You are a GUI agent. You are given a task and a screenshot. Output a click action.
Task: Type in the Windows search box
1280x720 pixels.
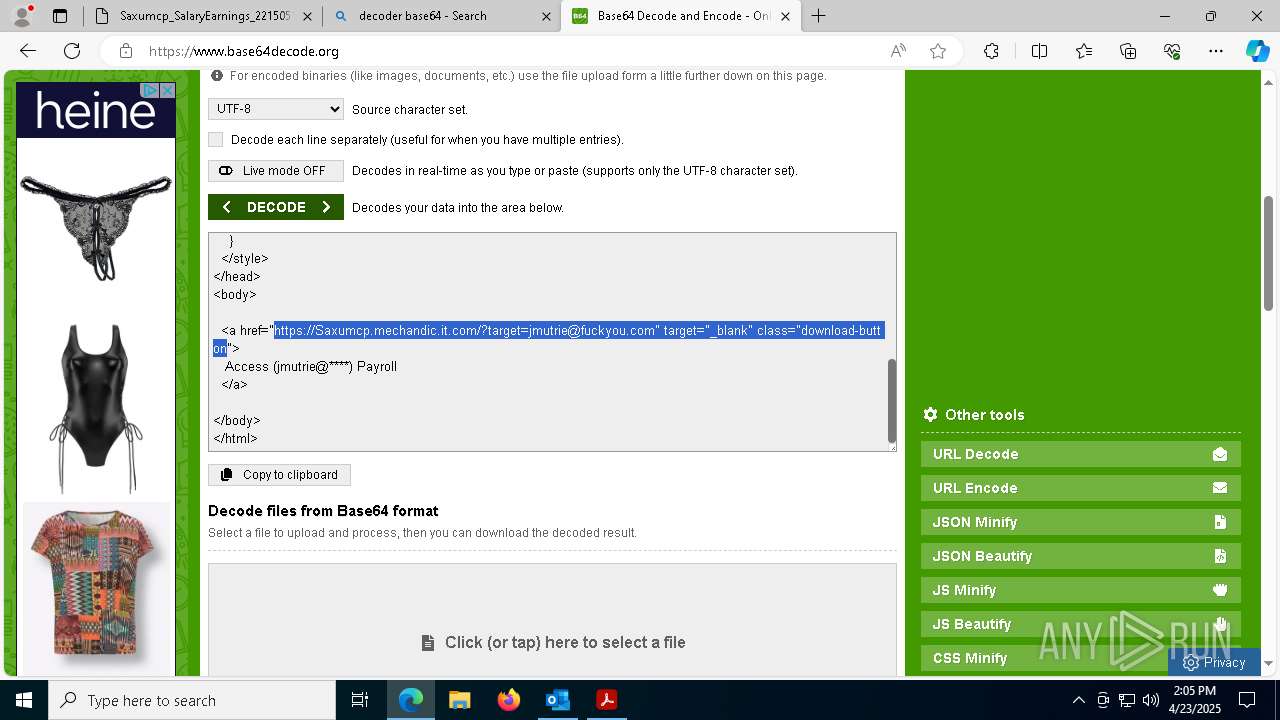[x=192, y=700]
